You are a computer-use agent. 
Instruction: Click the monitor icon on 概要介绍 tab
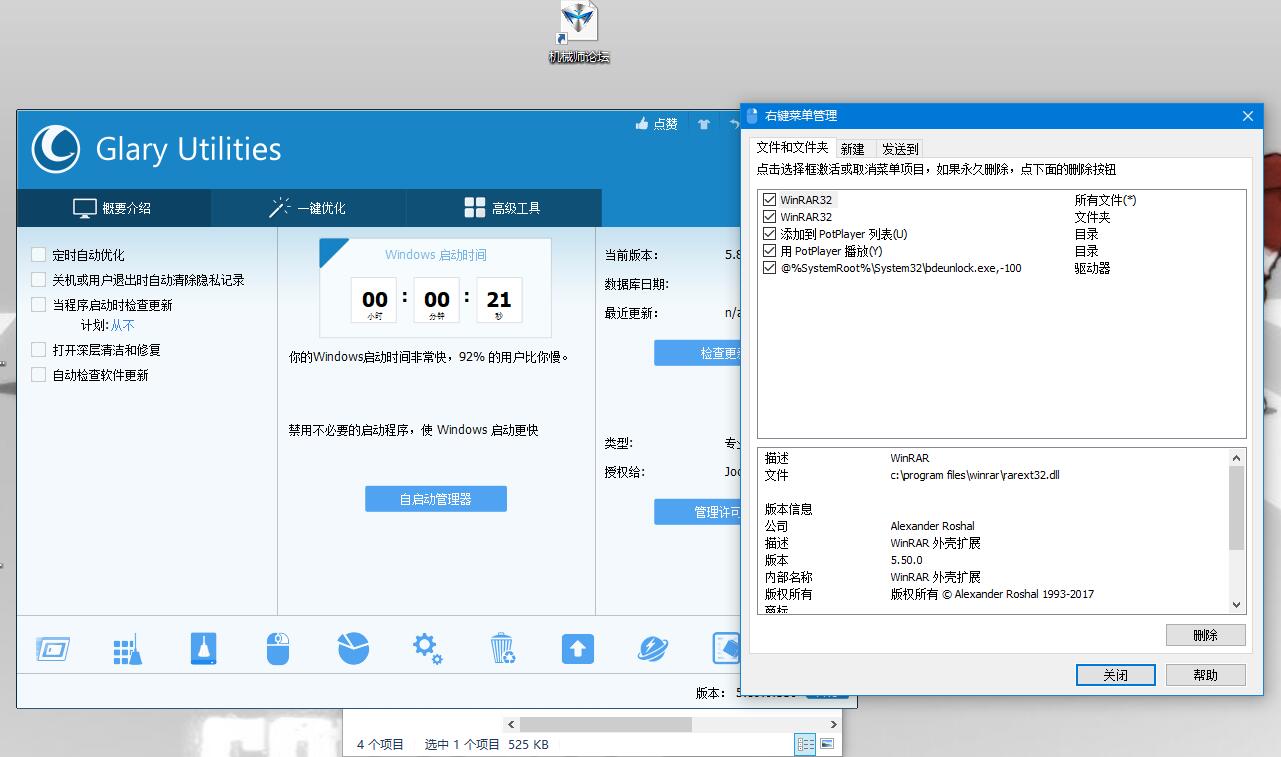(84, 208)
